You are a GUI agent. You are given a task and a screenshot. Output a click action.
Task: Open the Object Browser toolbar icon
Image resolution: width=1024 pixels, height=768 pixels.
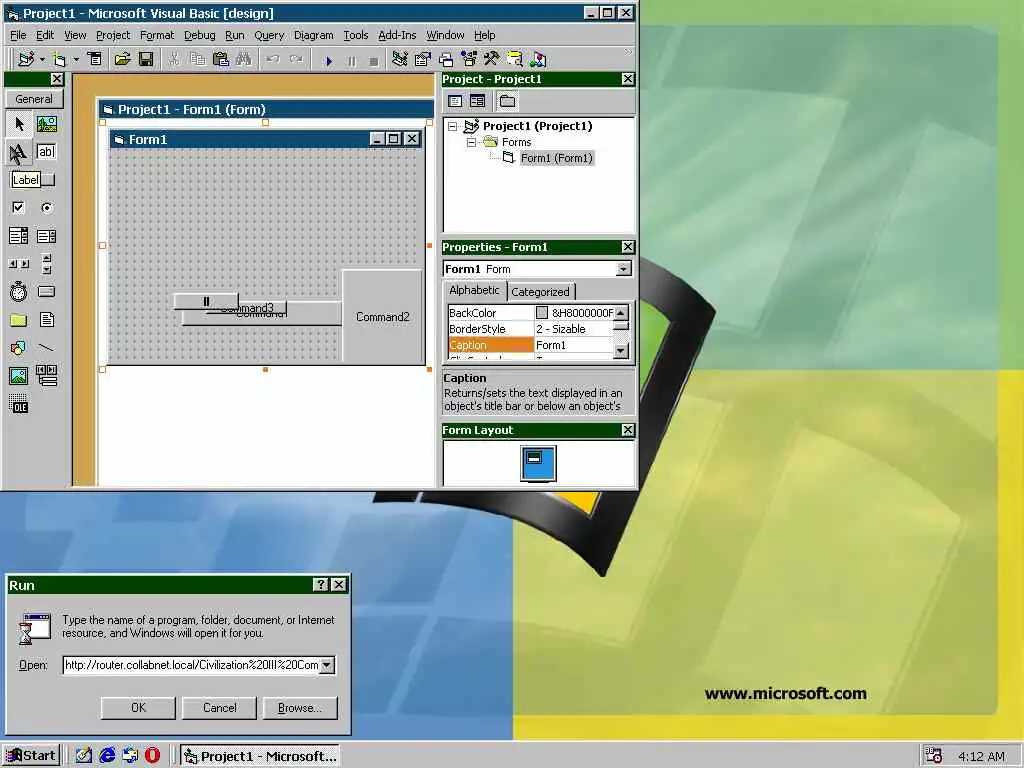point(469,59)
